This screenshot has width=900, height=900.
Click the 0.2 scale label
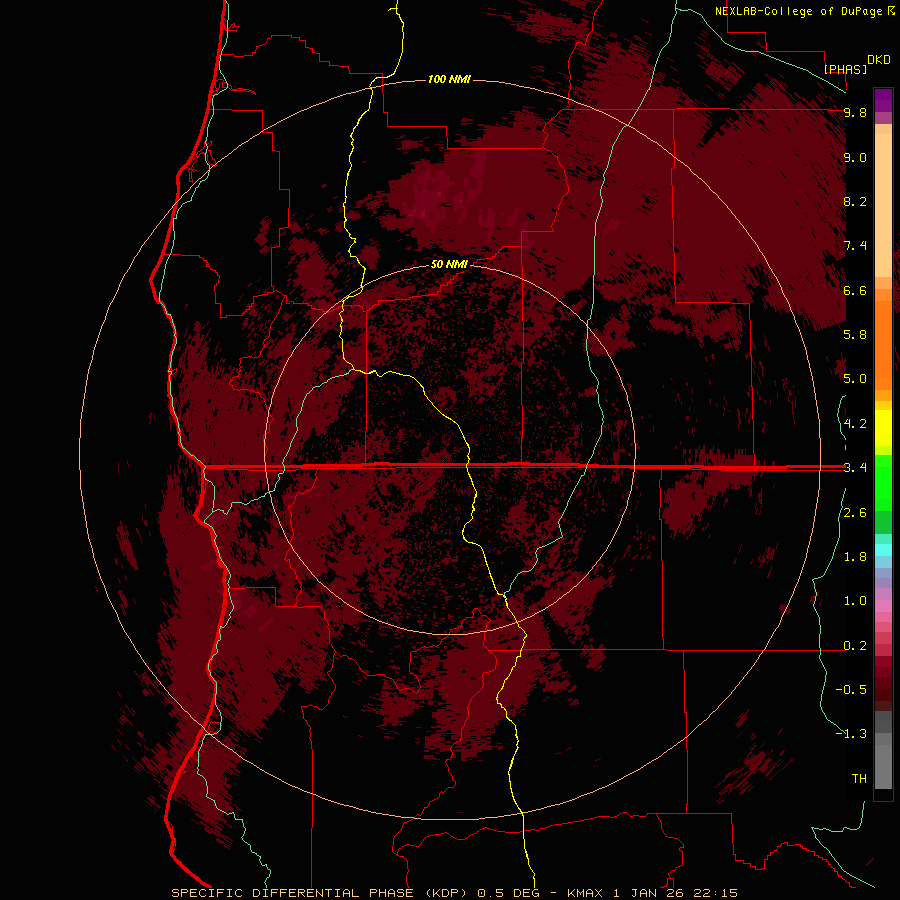[855, 646]
